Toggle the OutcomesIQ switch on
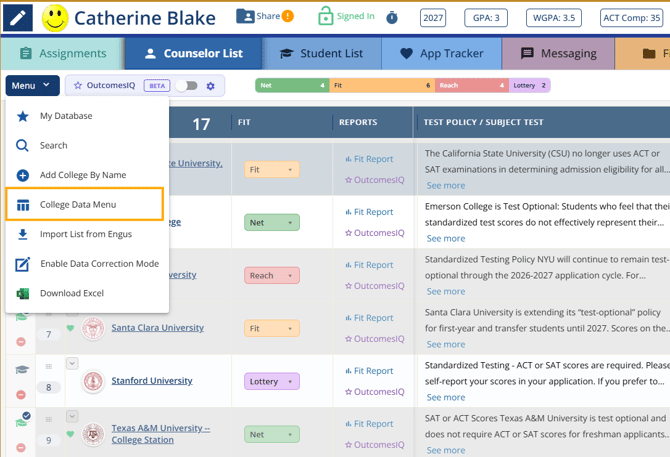 [186, 86]
